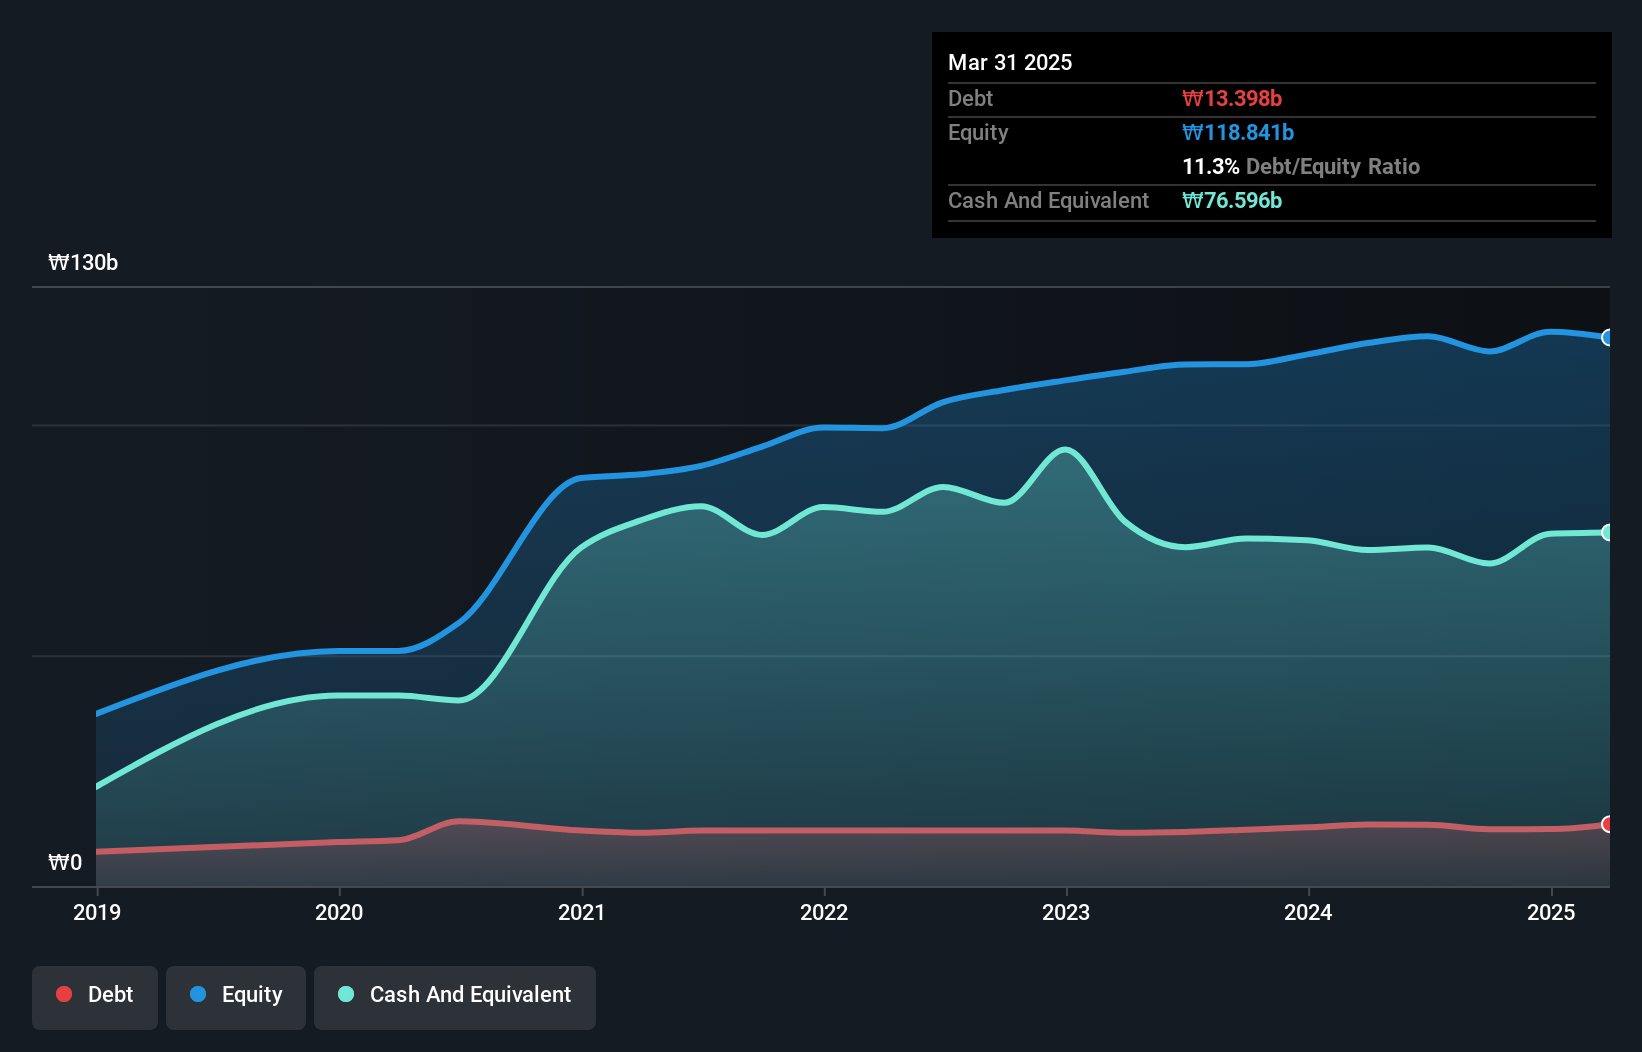
Task: Click the ₩76.596b cash value in tooltip
Action: [1232, 200]
